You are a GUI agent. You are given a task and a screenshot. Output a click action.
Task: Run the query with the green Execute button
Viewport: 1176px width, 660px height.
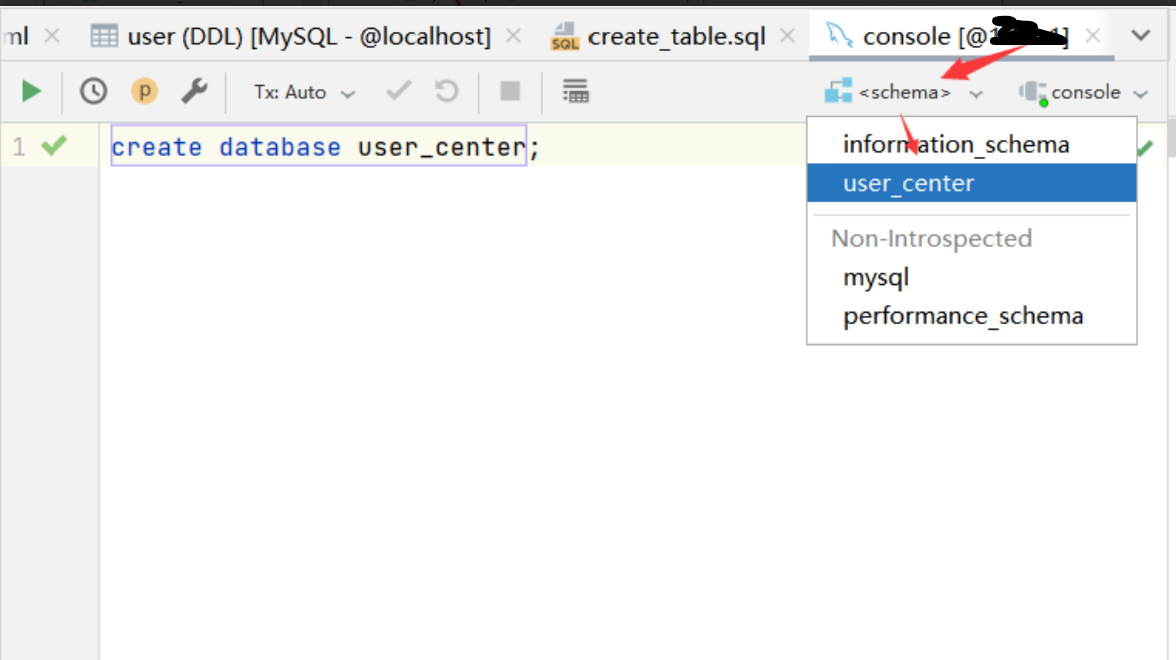(31, 92)
